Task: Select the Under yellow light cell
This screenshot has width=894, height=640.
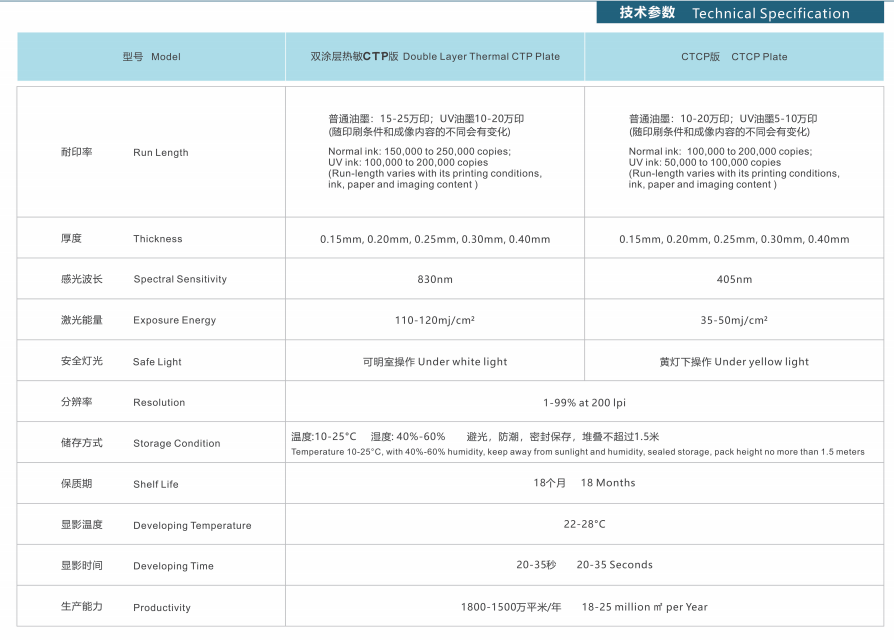Action: 734,362
